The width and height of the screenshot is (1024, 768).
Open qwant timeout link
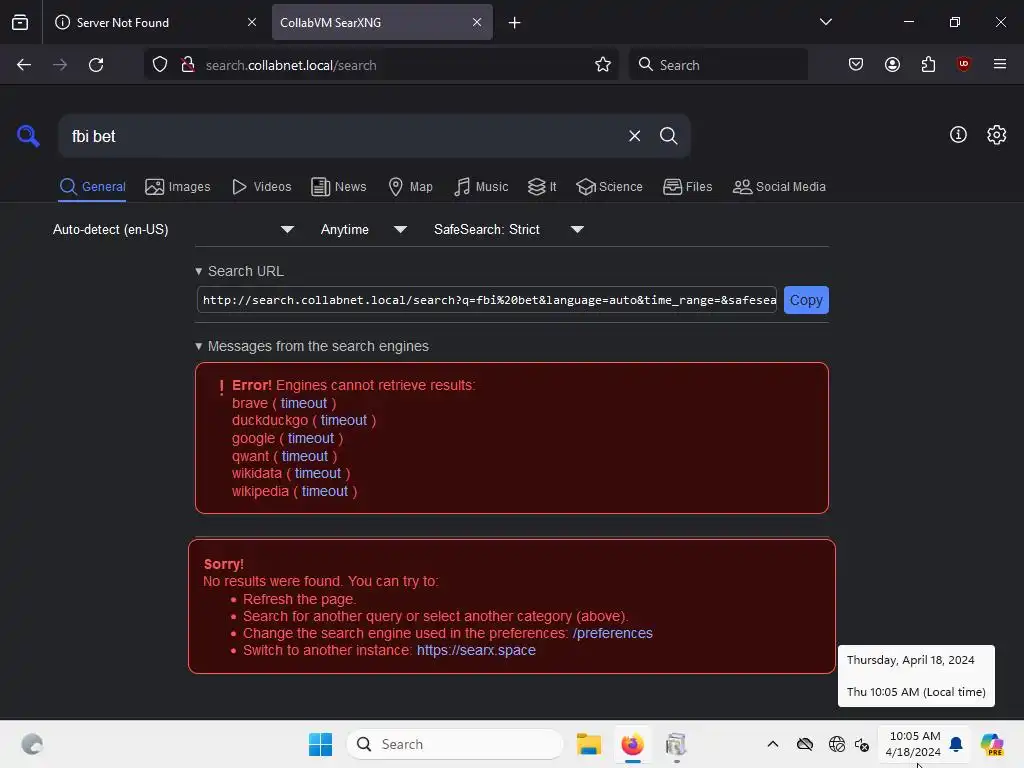[x=305, y=456]
